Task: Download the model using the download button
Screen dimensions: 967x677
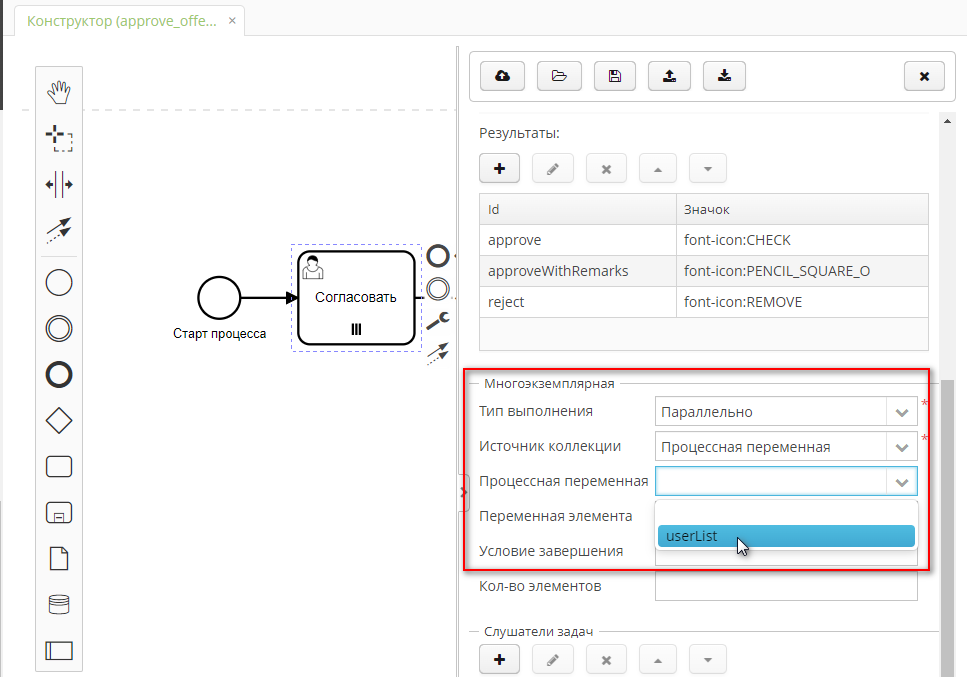Action: click(724, 75)
